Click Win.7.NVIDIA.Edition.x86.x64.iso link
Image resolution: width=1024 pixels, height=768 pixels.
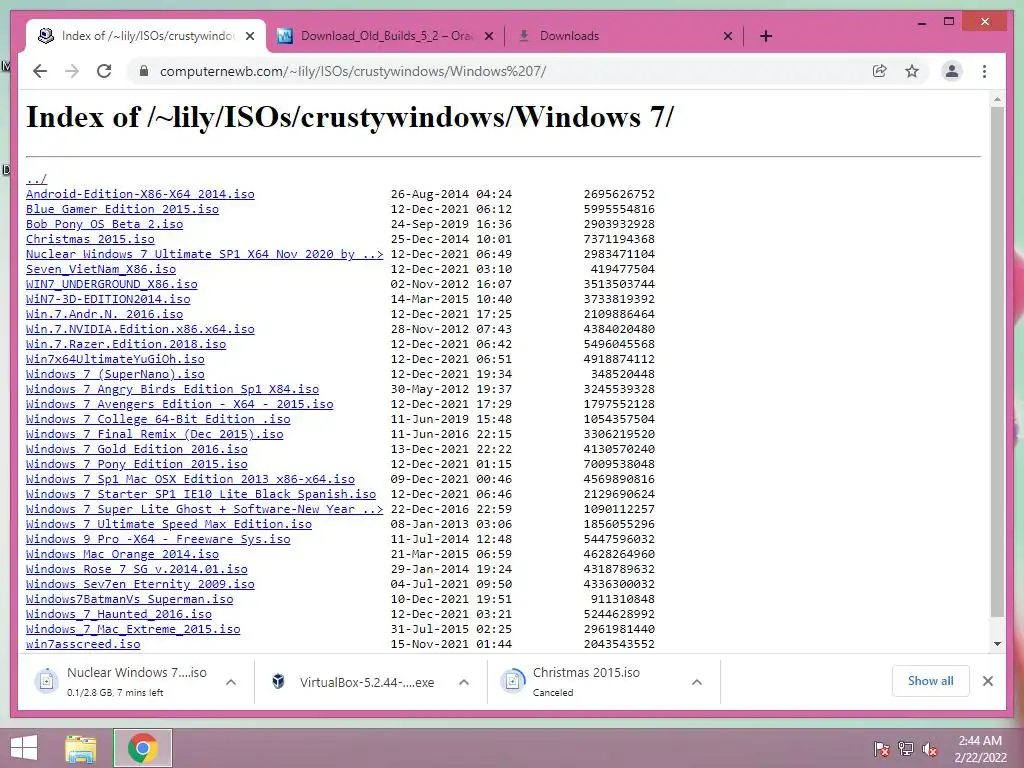[140, 329]
